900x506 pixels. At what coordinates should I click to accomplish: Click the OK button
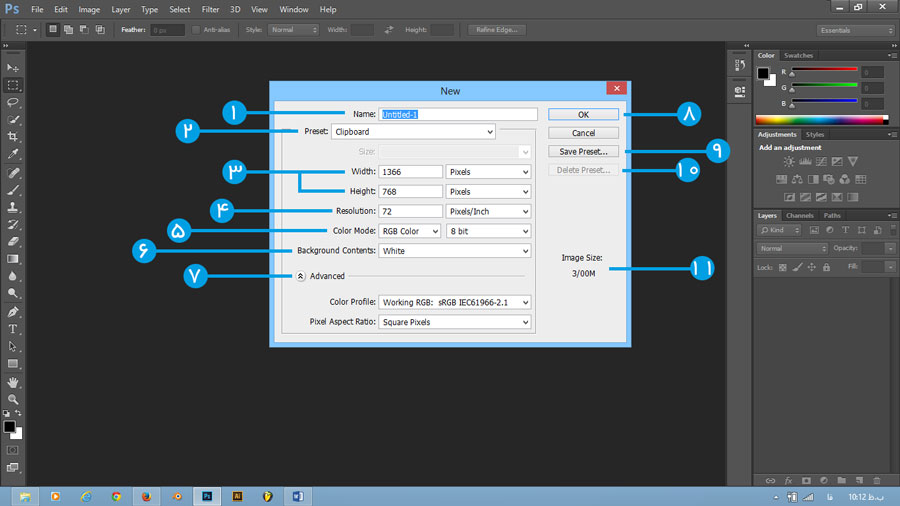(x=583, y=115)
